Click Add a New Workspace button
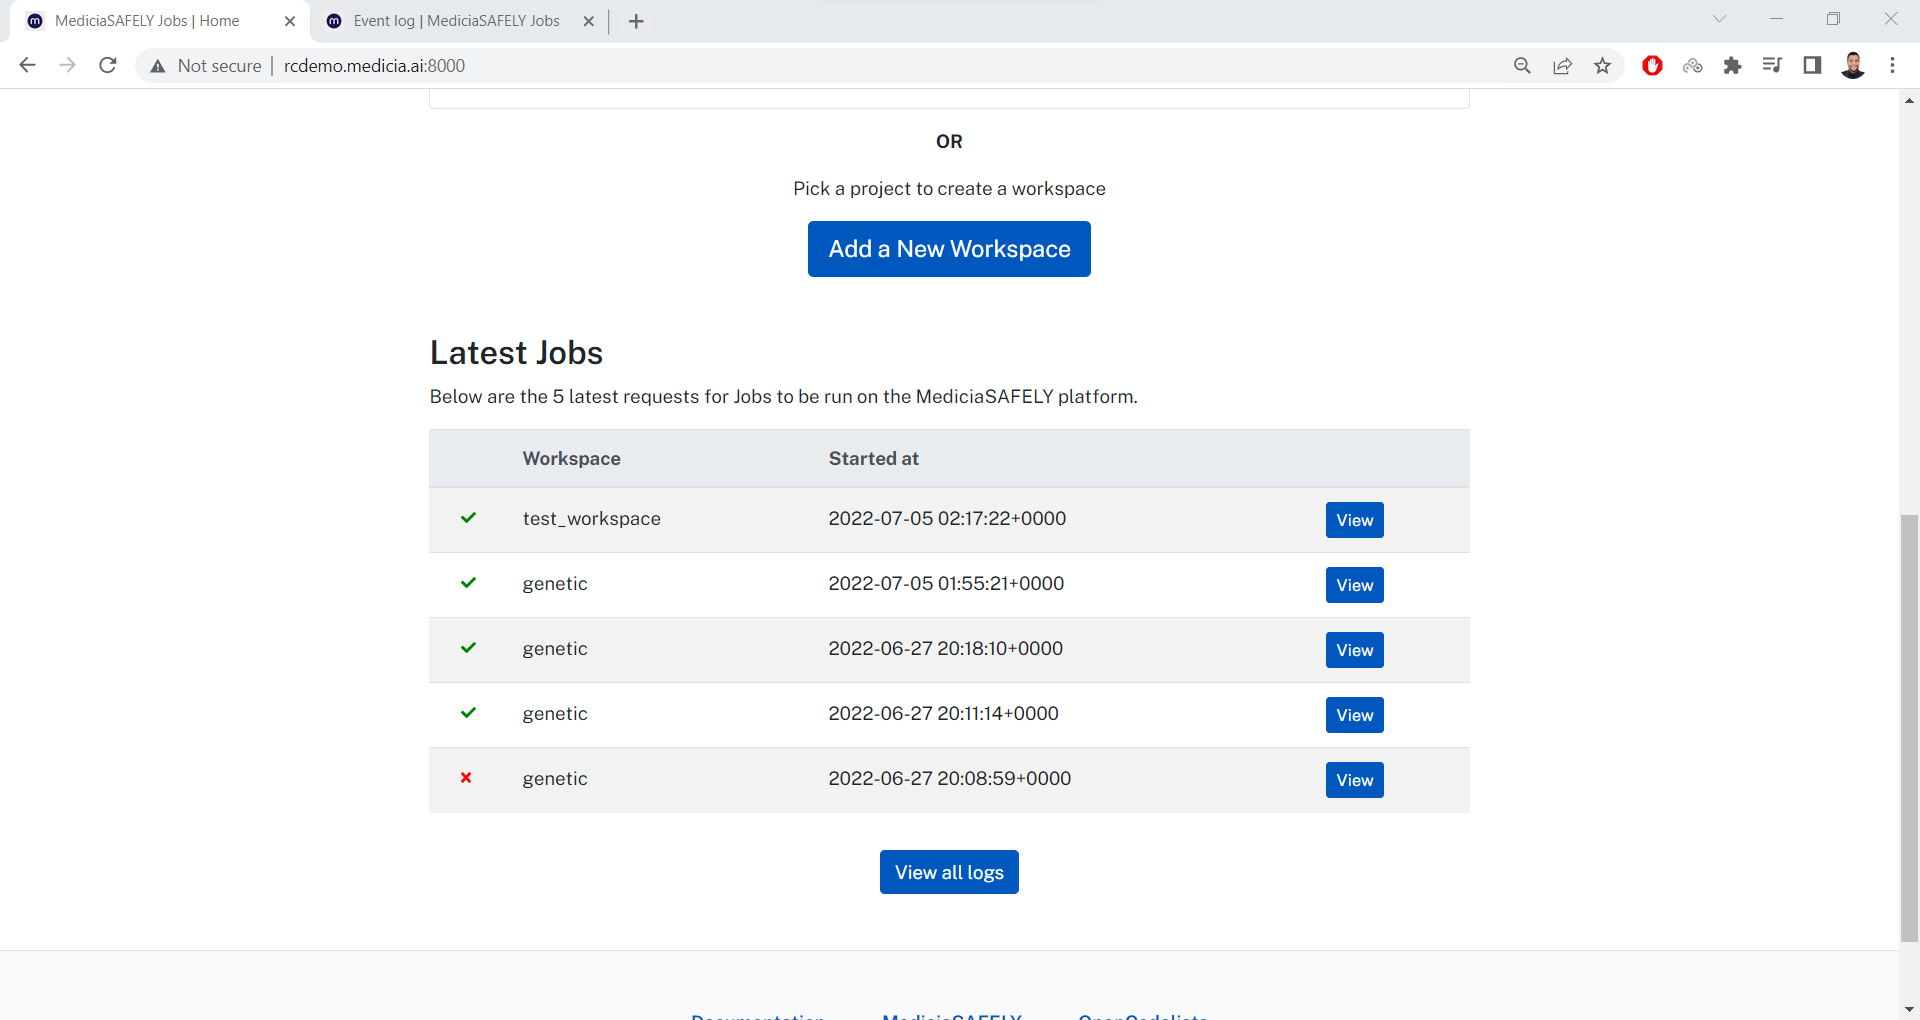This screenshot has width=1920, height=1020. (949, 249)
